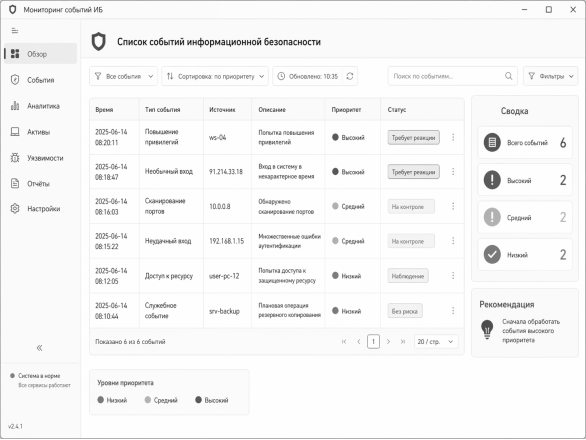Viewport: 586px width, 440px height.
Task: Click Показано 6 из 6 событий text
Action: (130, 342)
